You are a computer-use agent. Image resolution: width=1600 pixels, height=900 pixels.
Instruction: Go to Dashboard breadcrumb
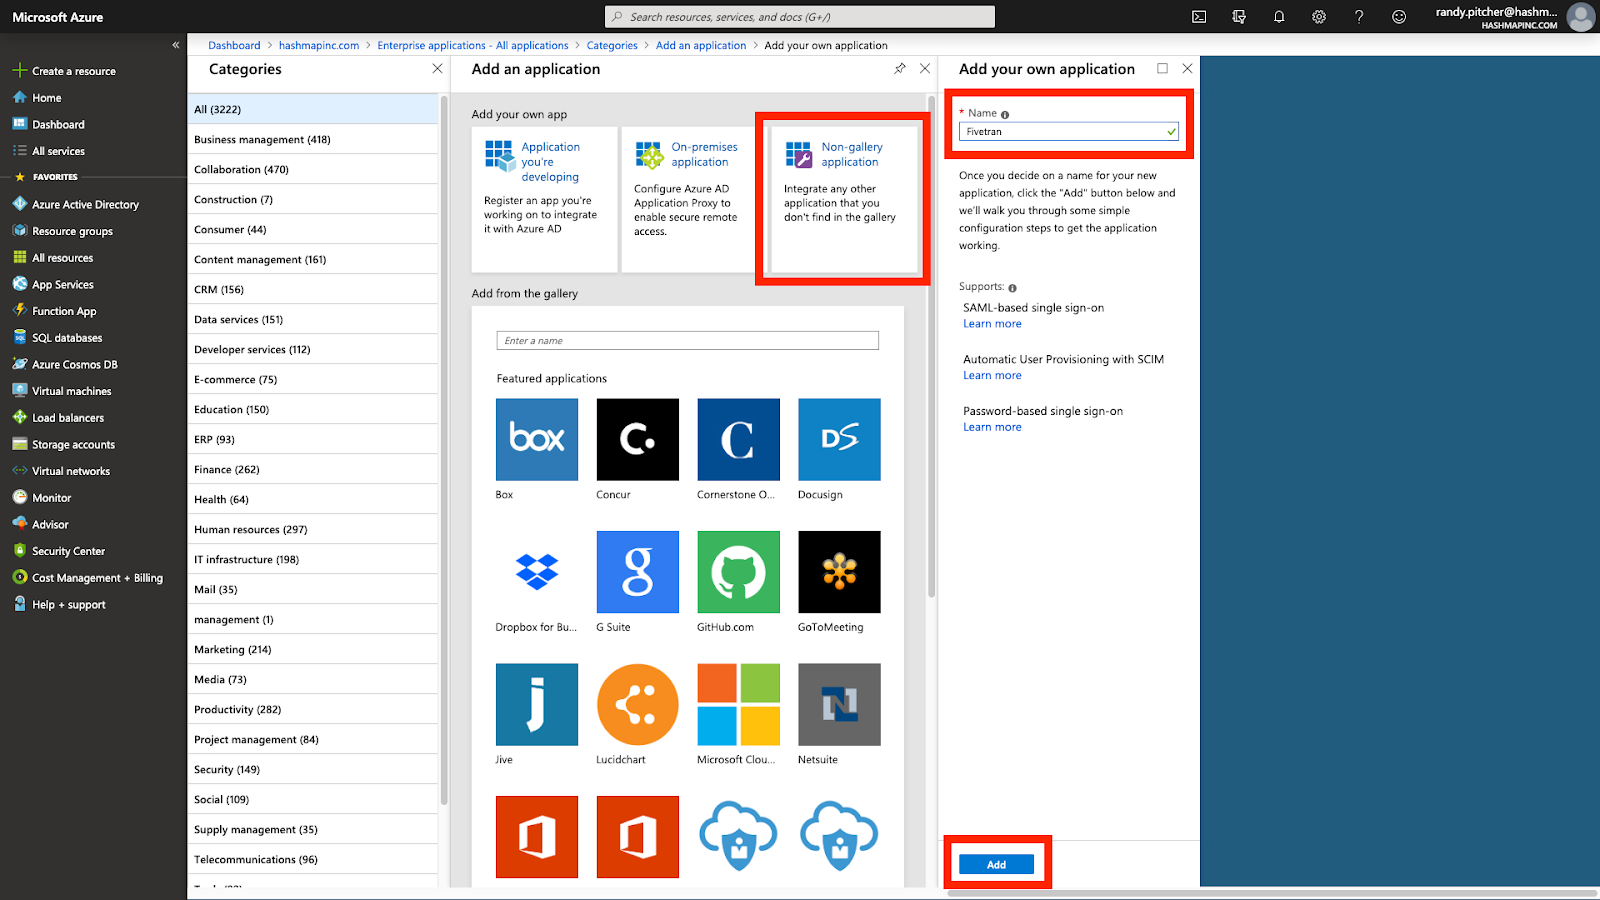coord(234,45)
